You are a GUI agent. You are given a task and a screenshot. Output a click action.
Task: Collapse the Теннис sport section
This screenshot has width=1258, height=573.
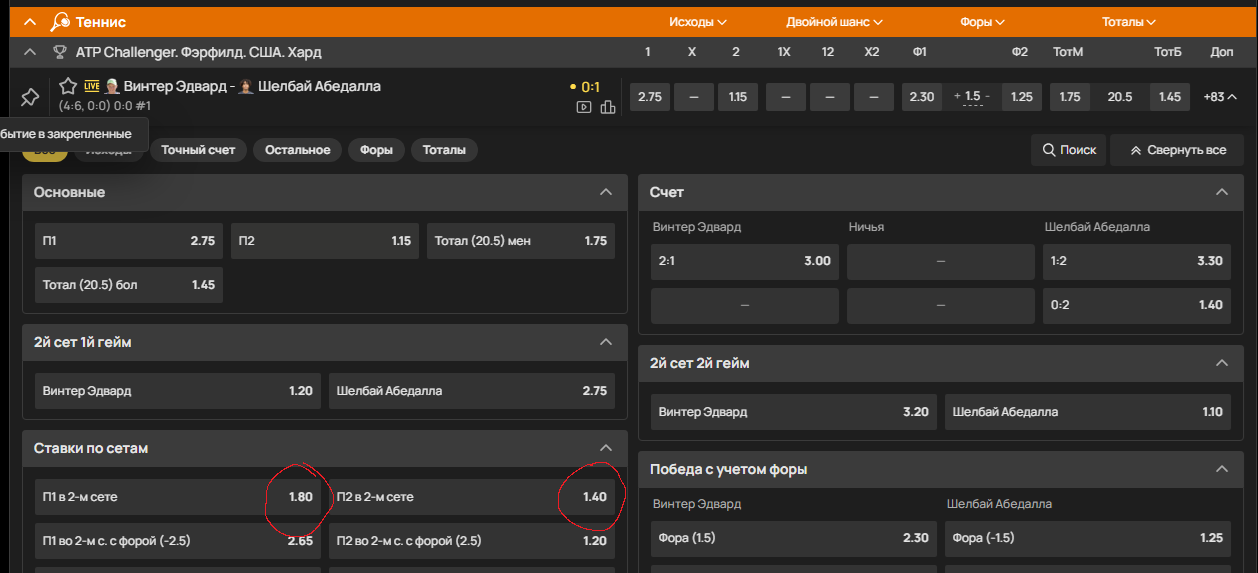[x=30, y=21]
